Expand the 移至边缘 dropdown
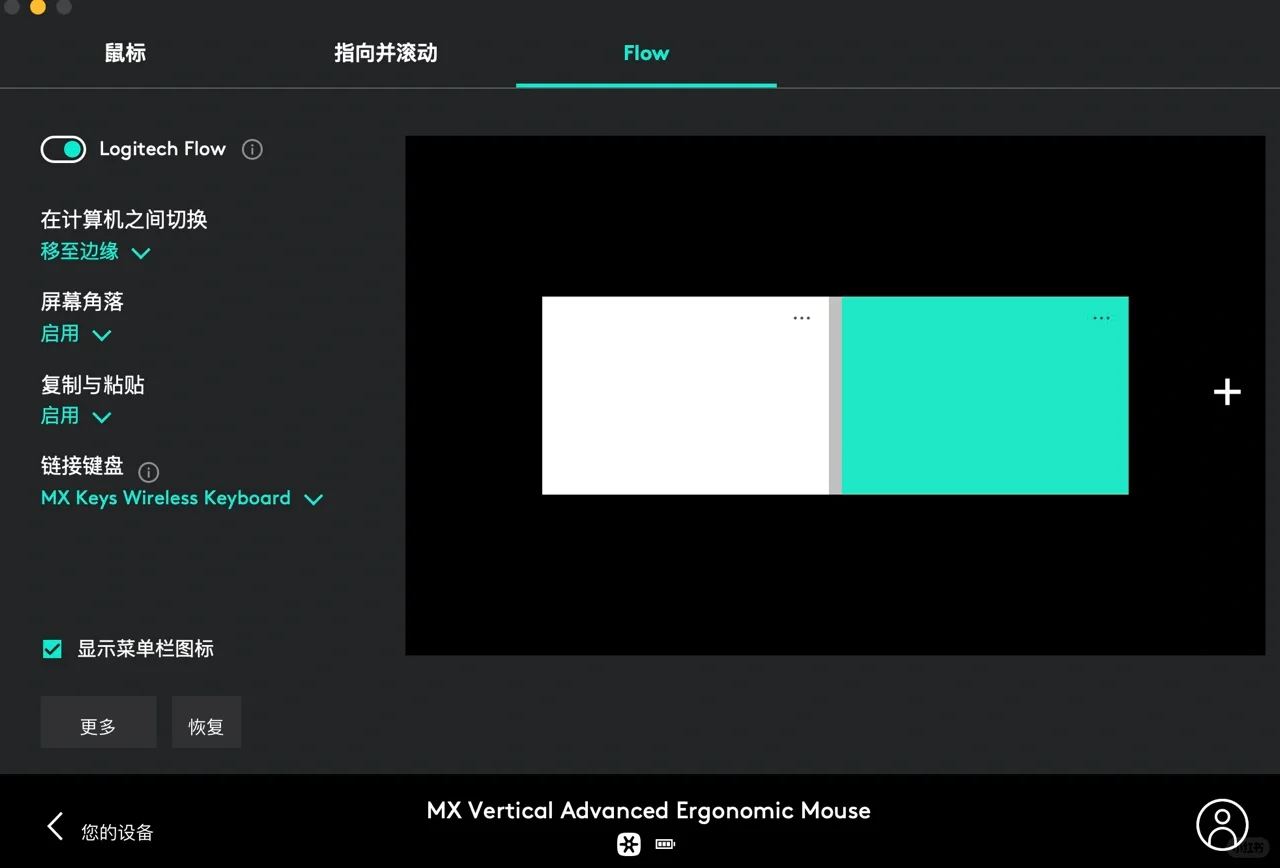Viewport: 1280px width, 868px height. tap(96, 252)
